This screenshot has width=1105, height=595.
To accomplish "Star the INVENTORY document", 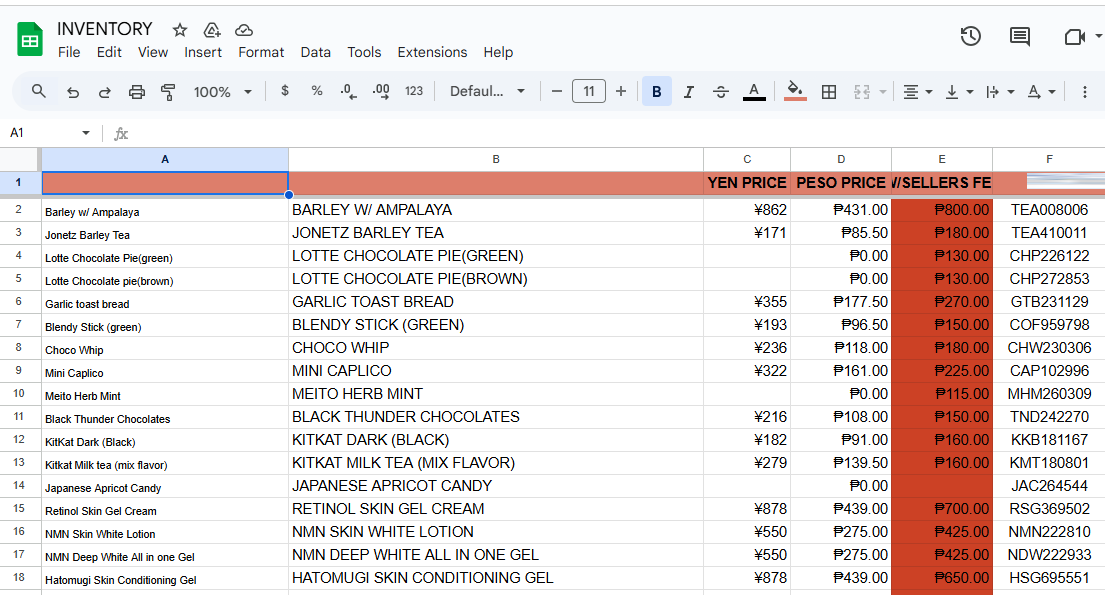I will (180, 30).
